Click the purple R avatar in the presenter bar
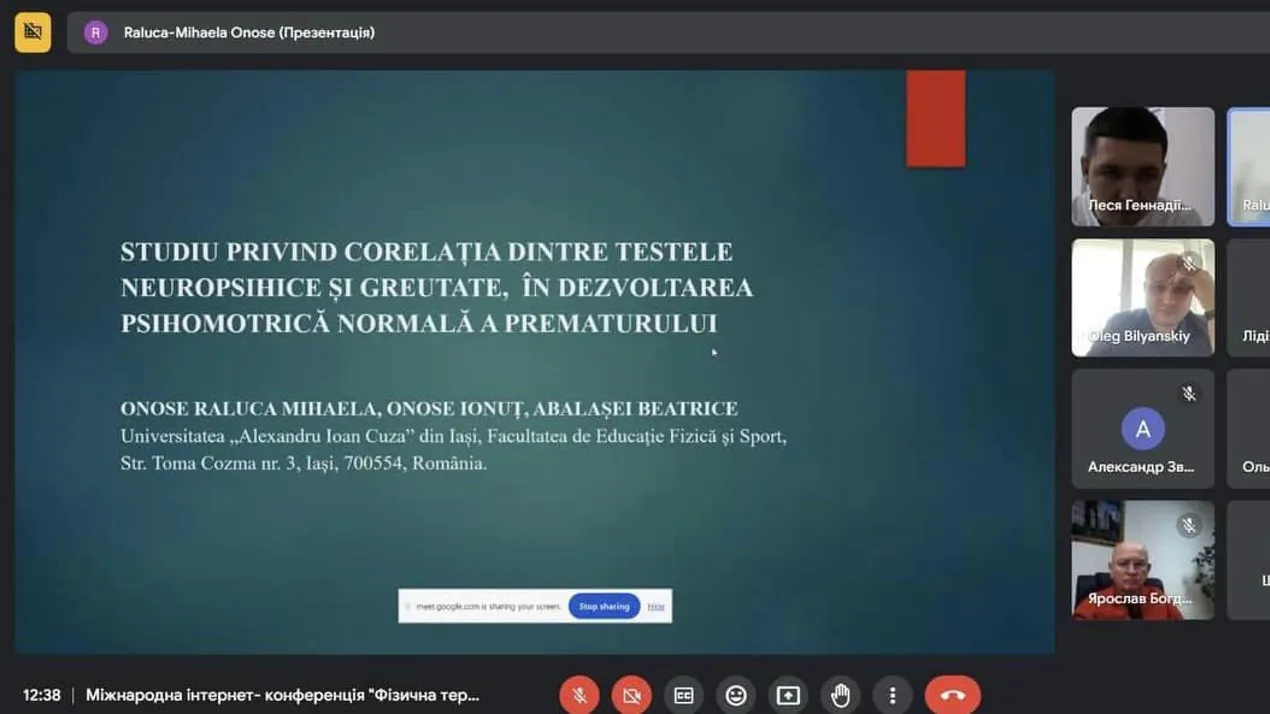This screenshot has width=1270, height=714. (x=96, y=32)
